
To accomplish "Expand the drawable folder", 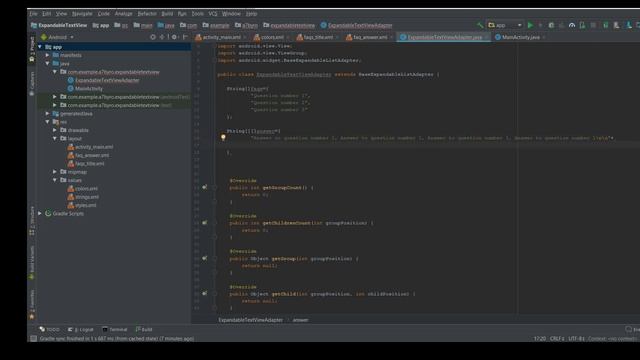I will tap(55, 130).
